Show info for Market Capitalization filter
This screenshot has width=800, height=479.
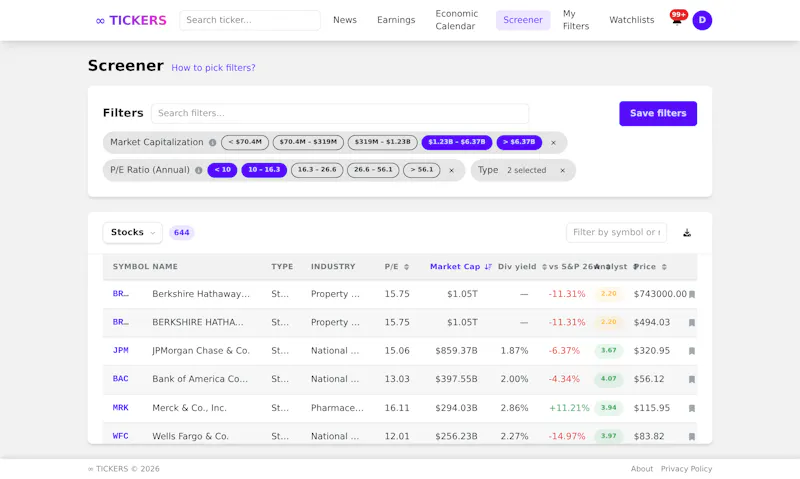click(x=212, y=142)
